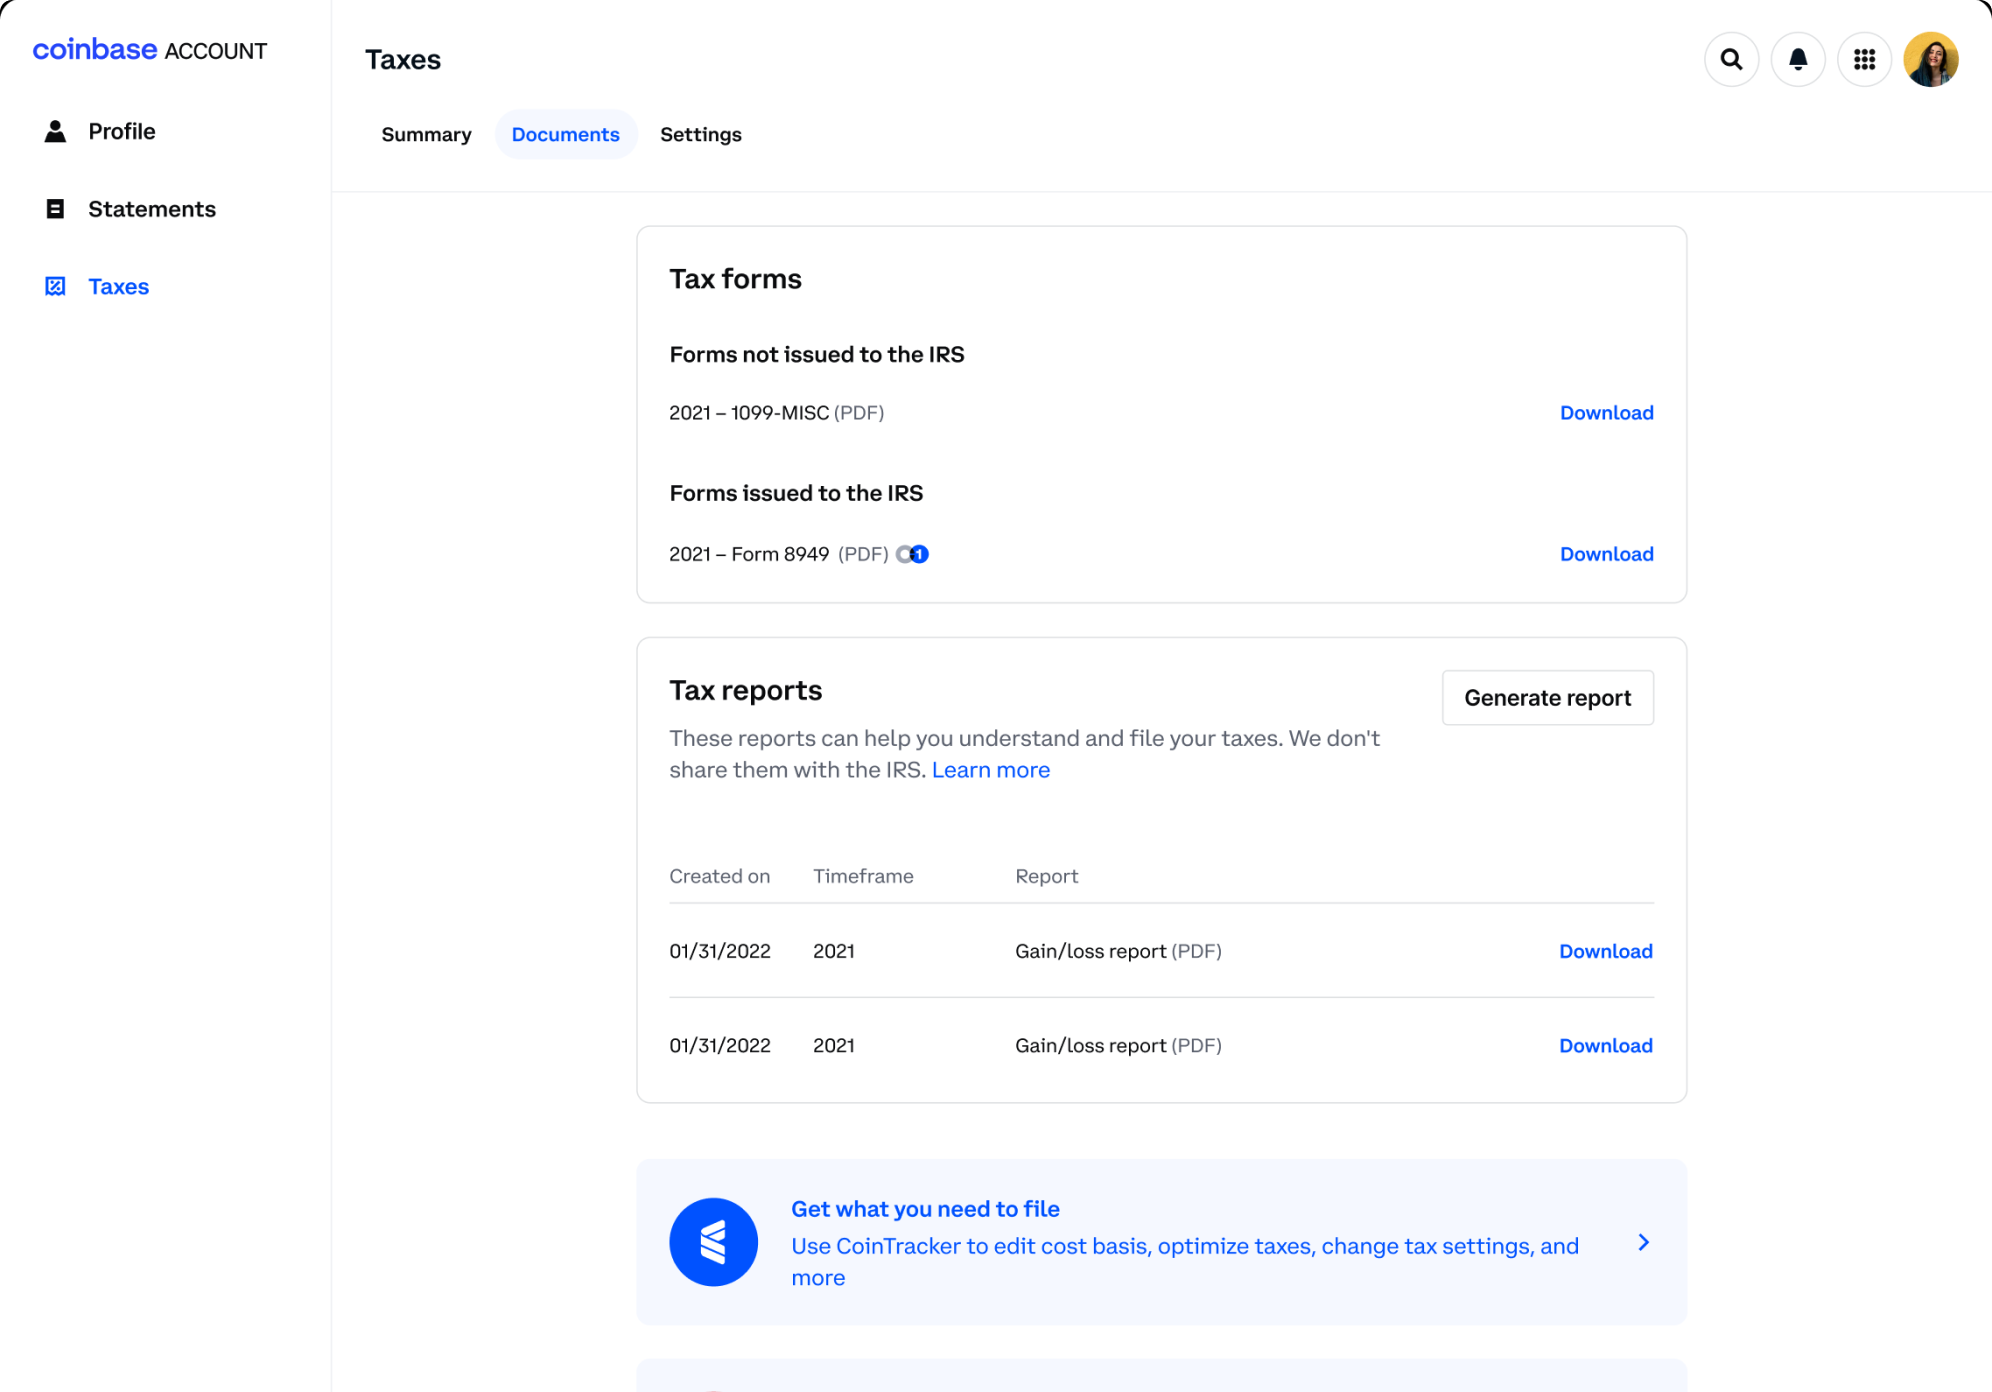Open the Settings tab
Image resolution: width=1992 pixels, height=1392 pixels.
click(701, 134)
